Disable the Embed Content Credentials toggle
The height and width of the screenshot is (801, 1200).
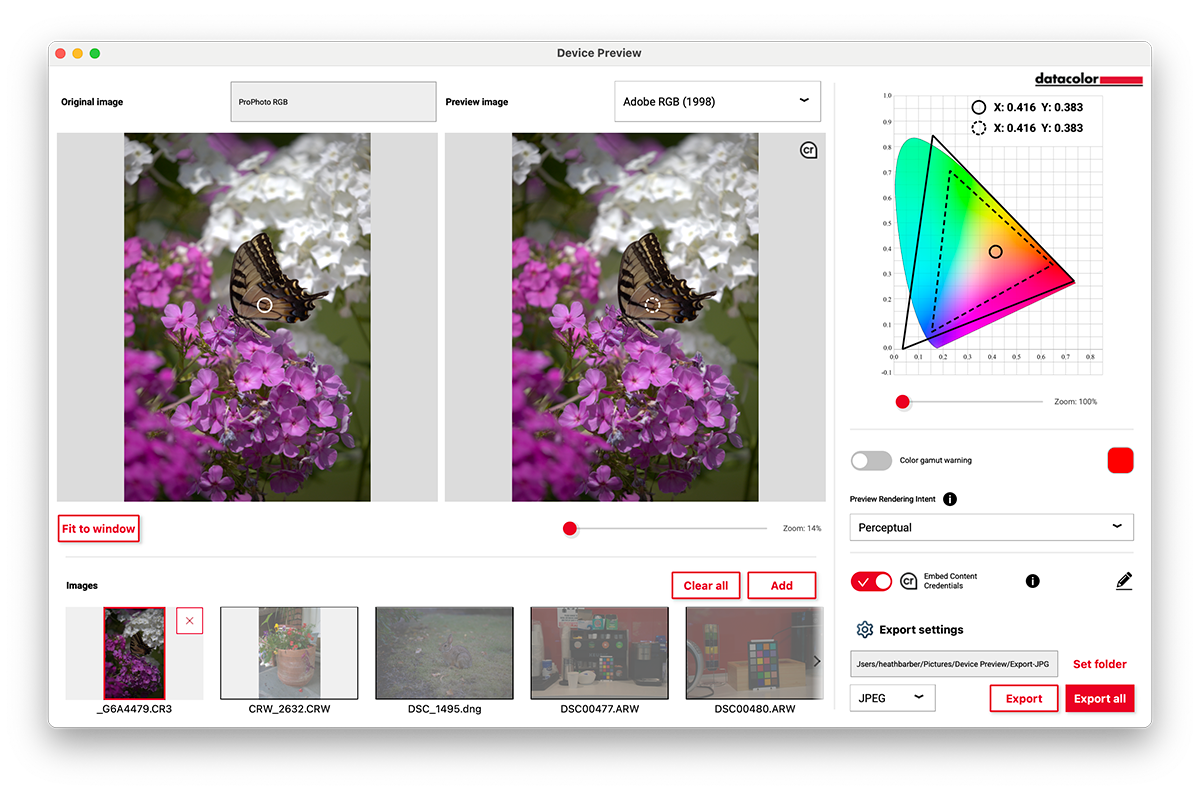click(871, 581)
